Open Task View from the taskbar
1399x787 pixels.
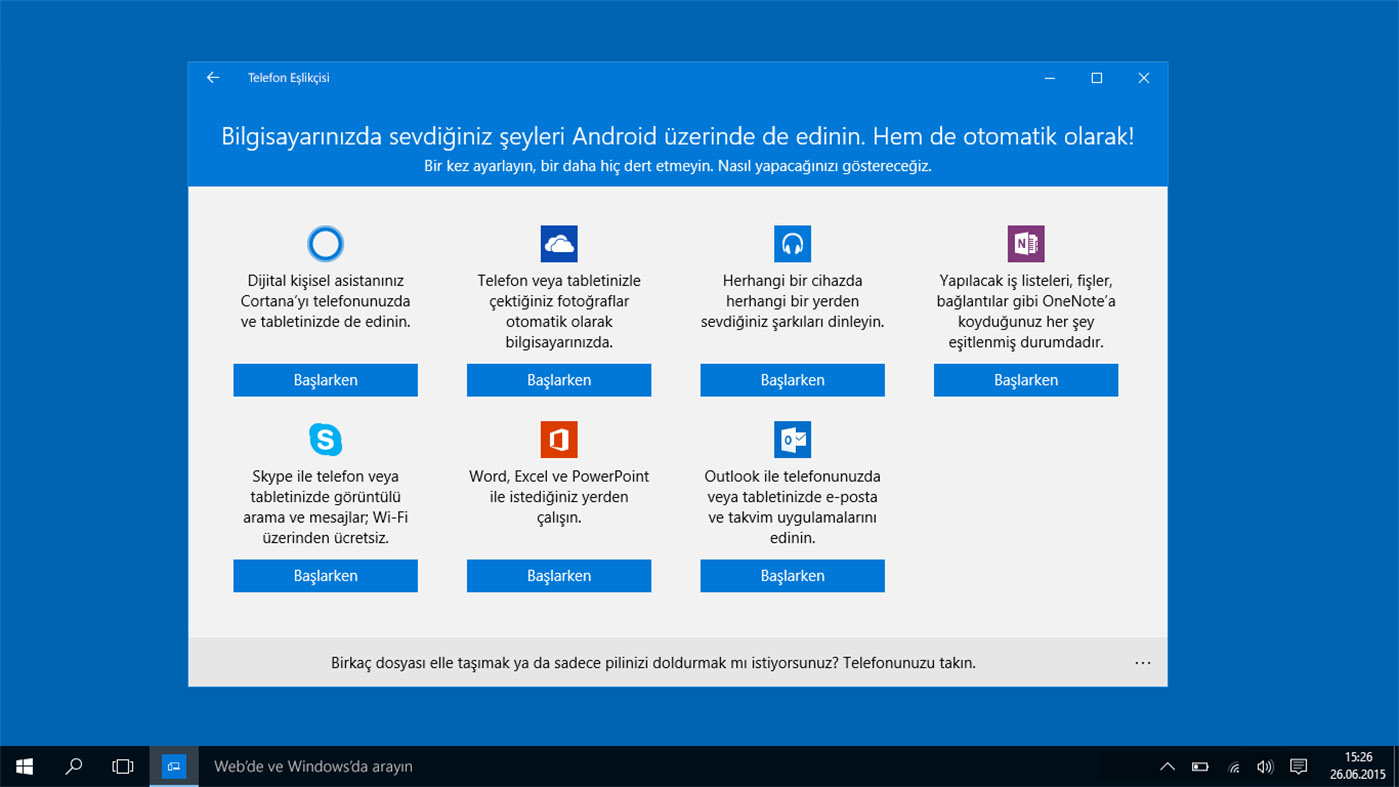122,766
